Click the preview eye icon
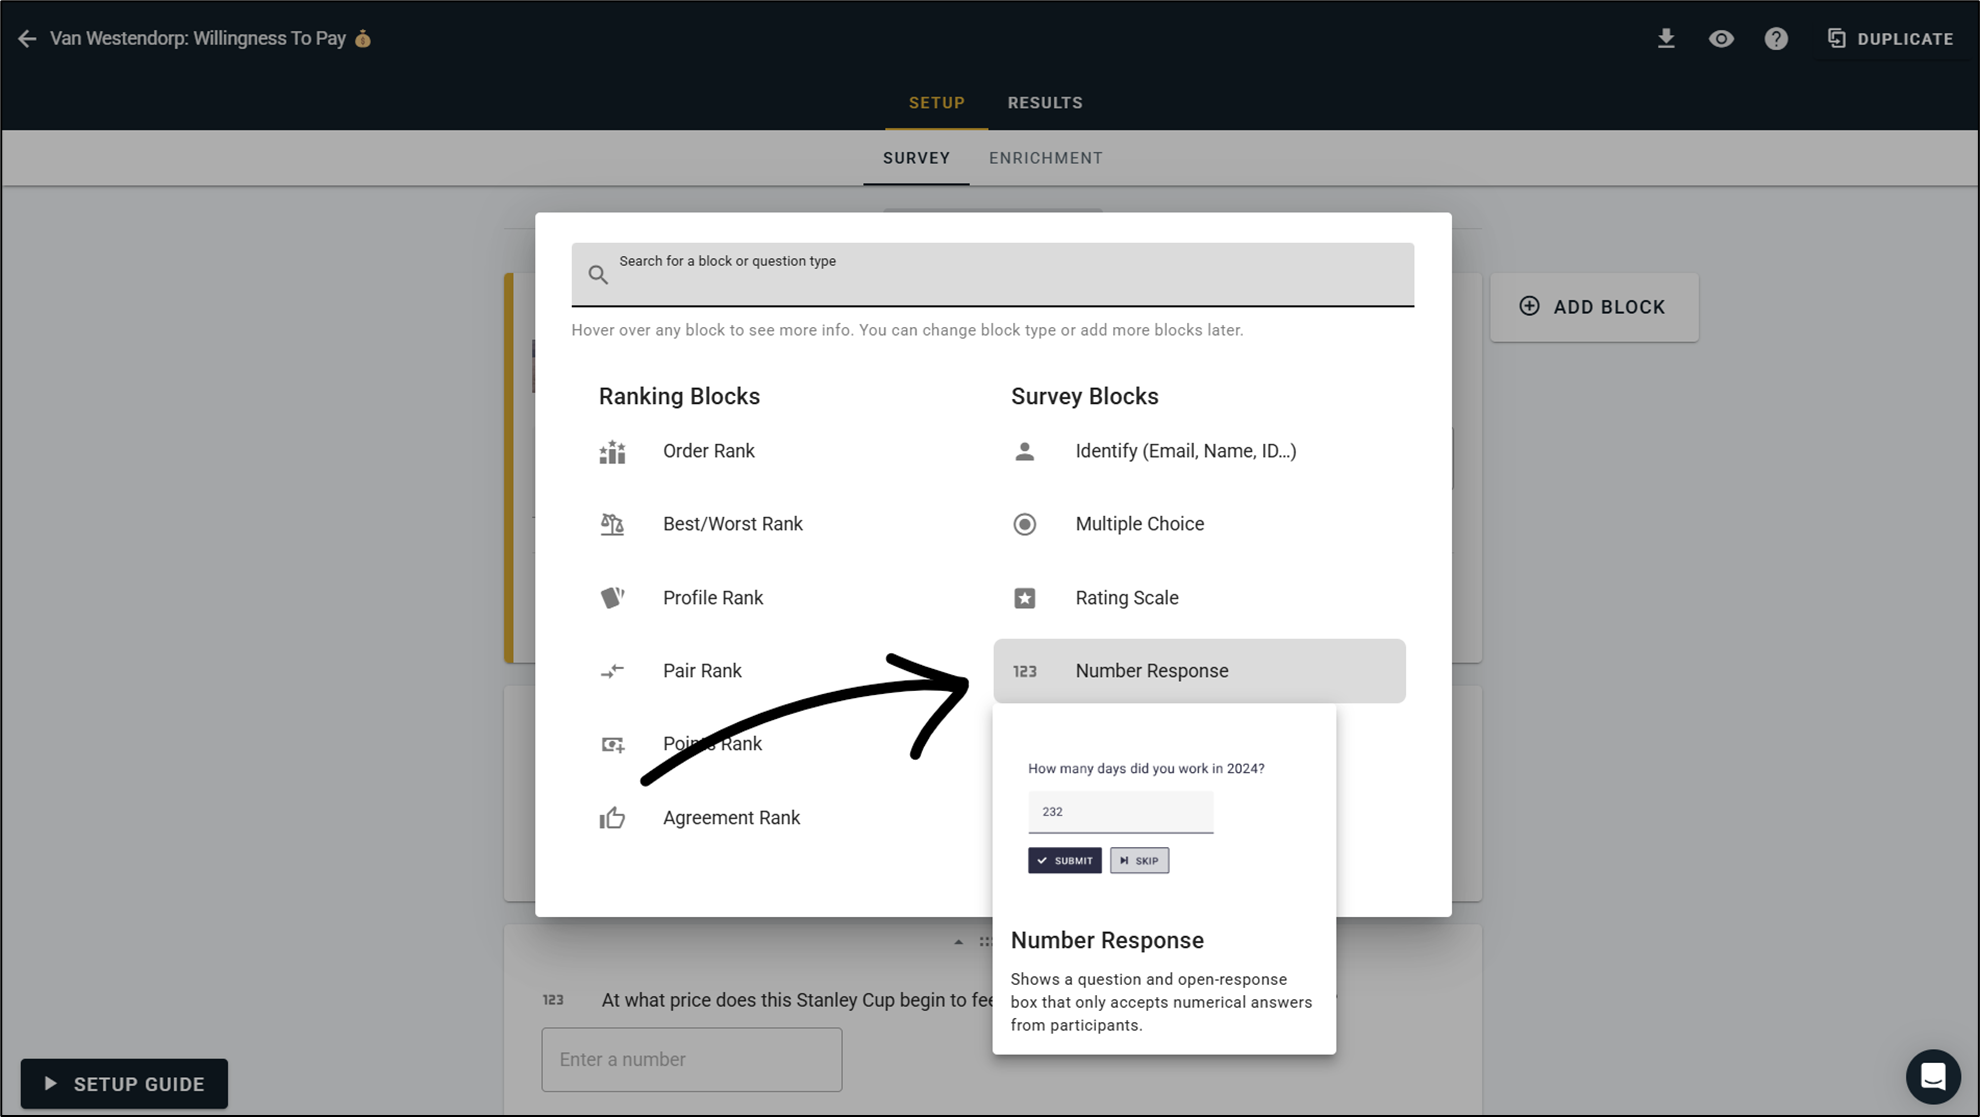Screen dimensions: 1980x1117 coord(1721,39)
